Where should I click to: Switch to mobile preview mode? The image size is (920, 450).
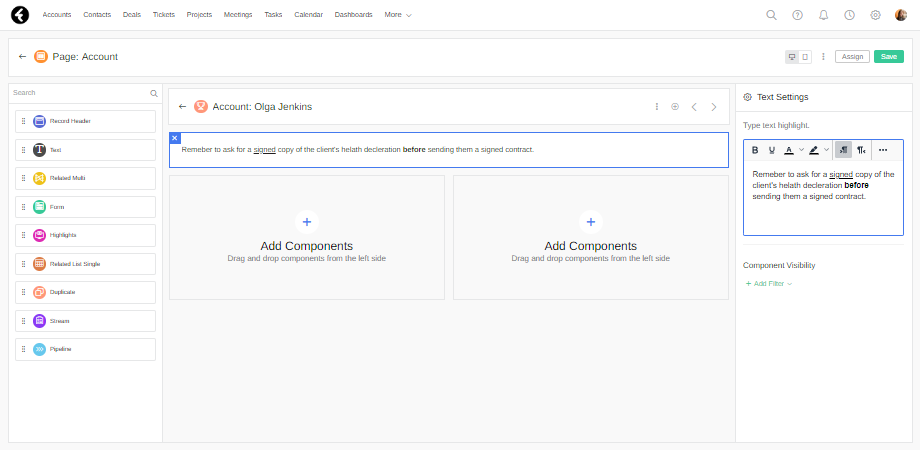(x=805, y=57)
